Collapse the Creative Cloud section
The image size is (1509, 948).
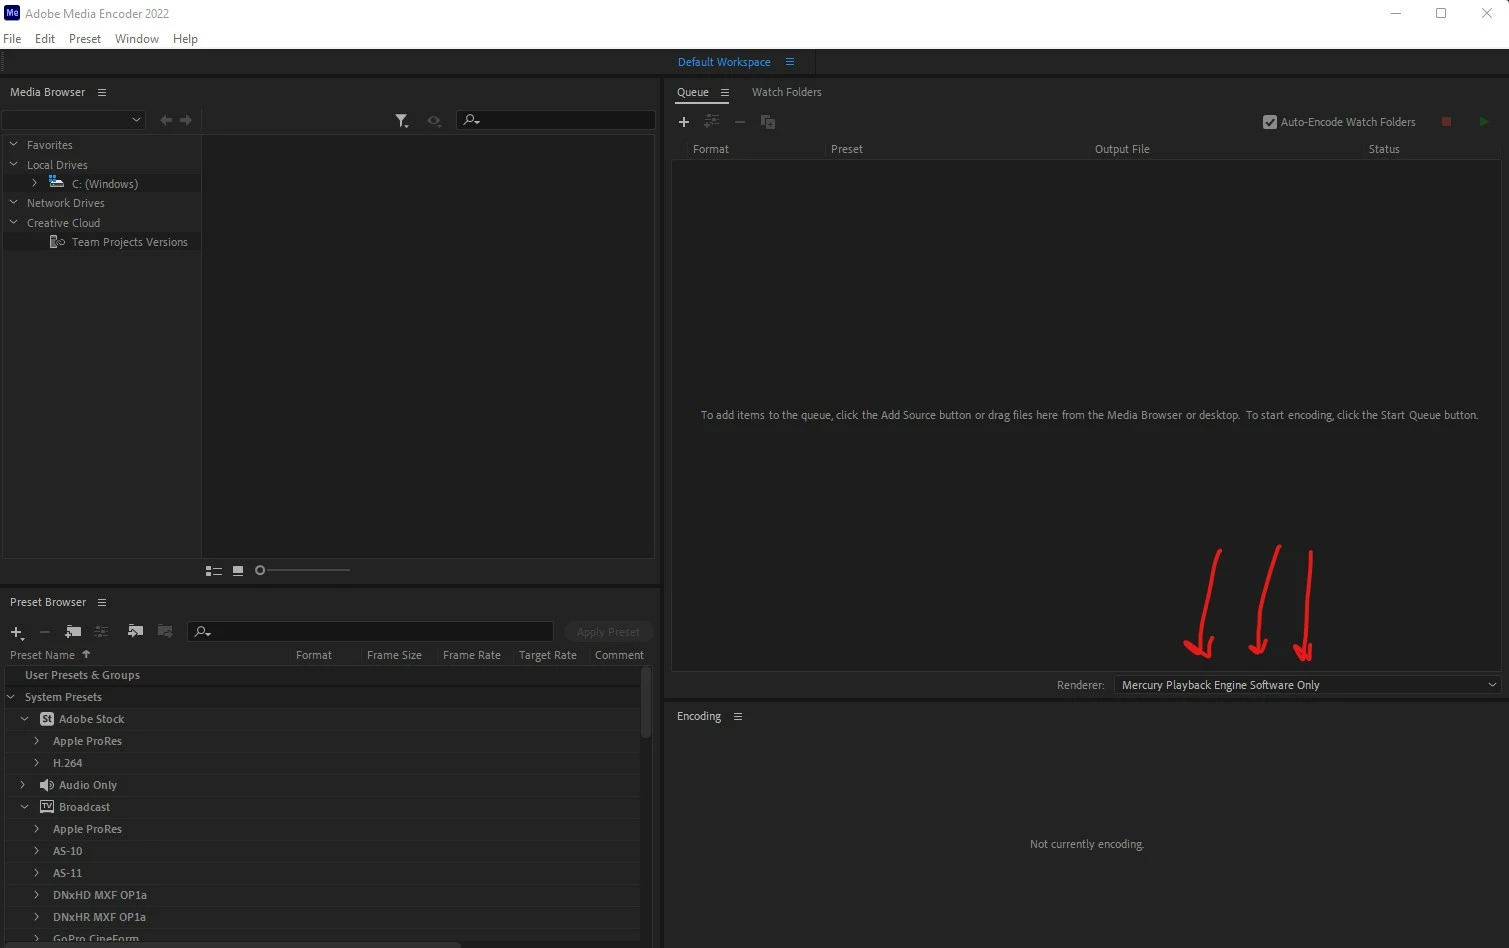click(14, 223)
